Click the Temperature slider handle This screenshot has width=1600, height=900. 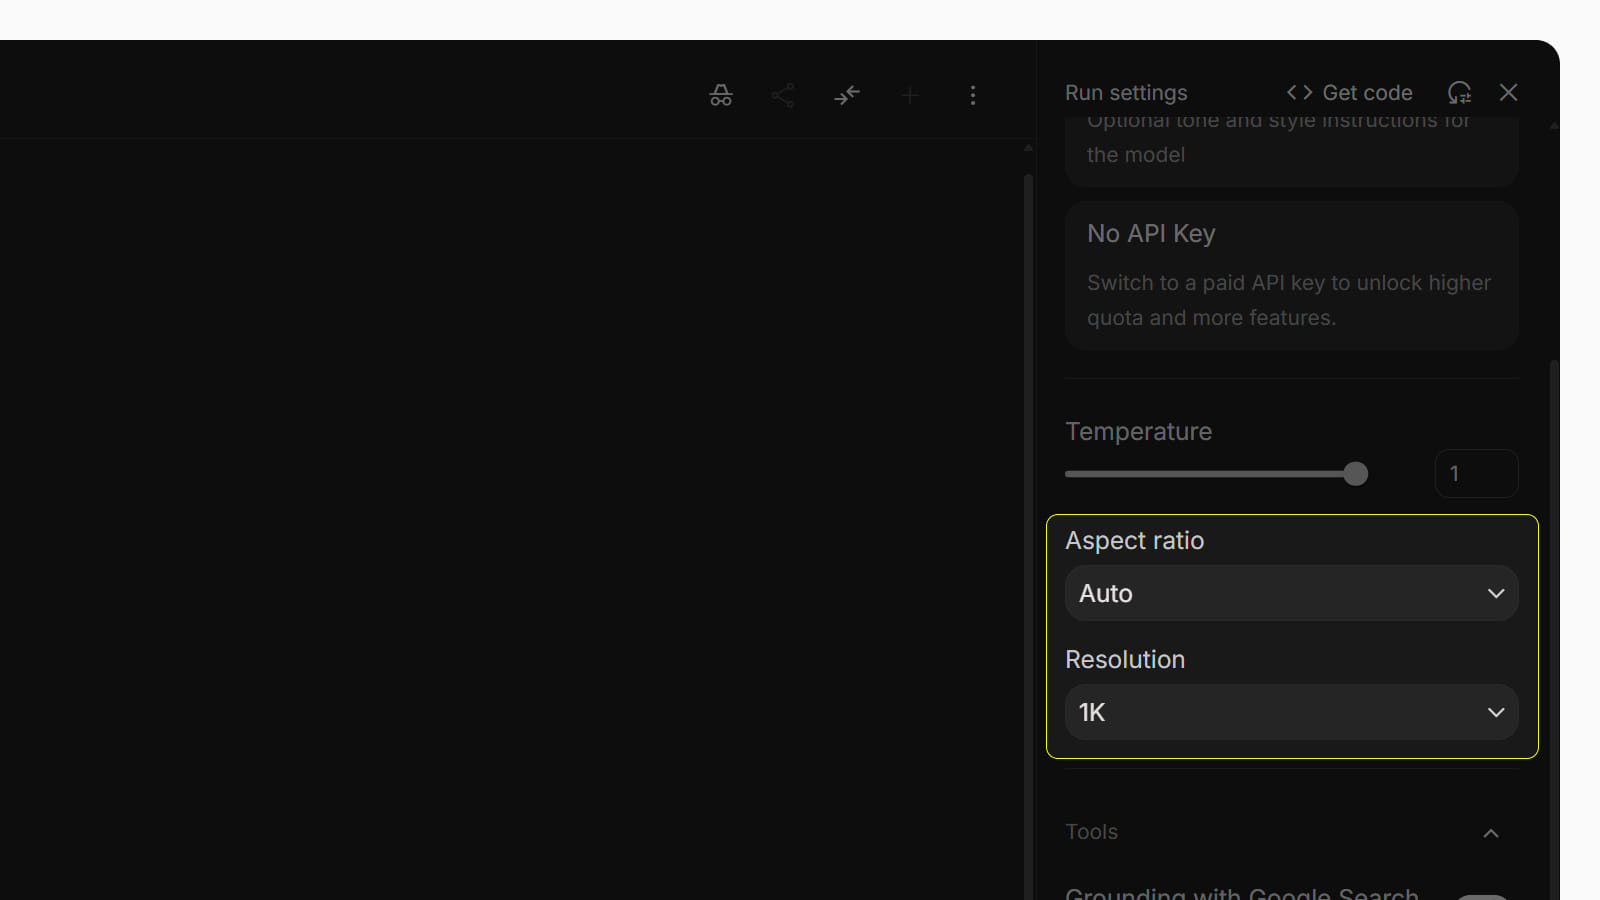click(x=1355, y=474)
